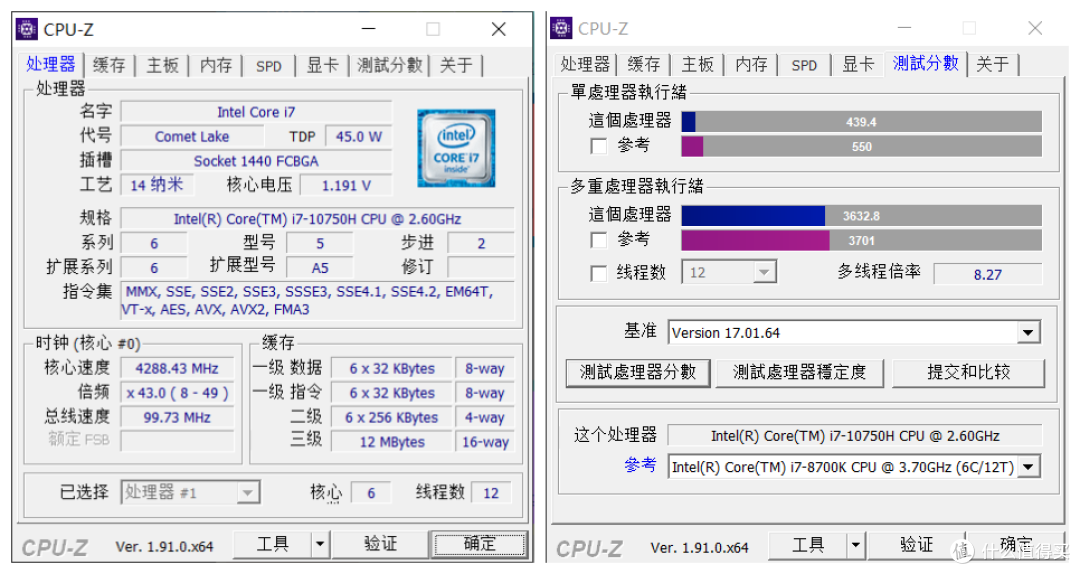Click the 多线程倍率 field showing 8.27
Image resolution: width=1080 pixels, height=574 pixels.
[988, 274]
